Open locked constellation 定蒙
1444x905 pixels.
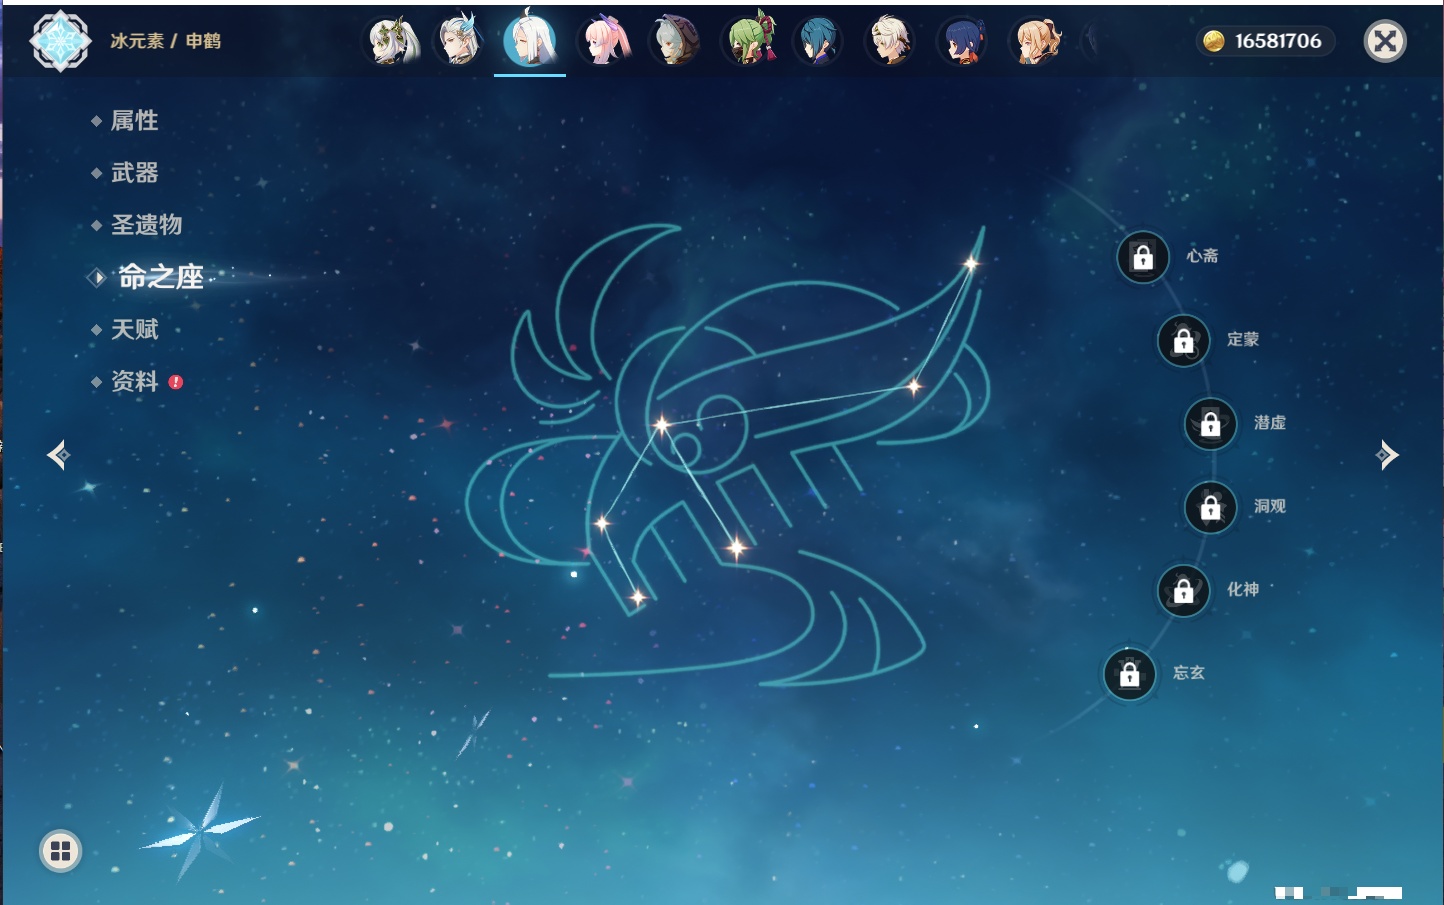coord(1183,341)
